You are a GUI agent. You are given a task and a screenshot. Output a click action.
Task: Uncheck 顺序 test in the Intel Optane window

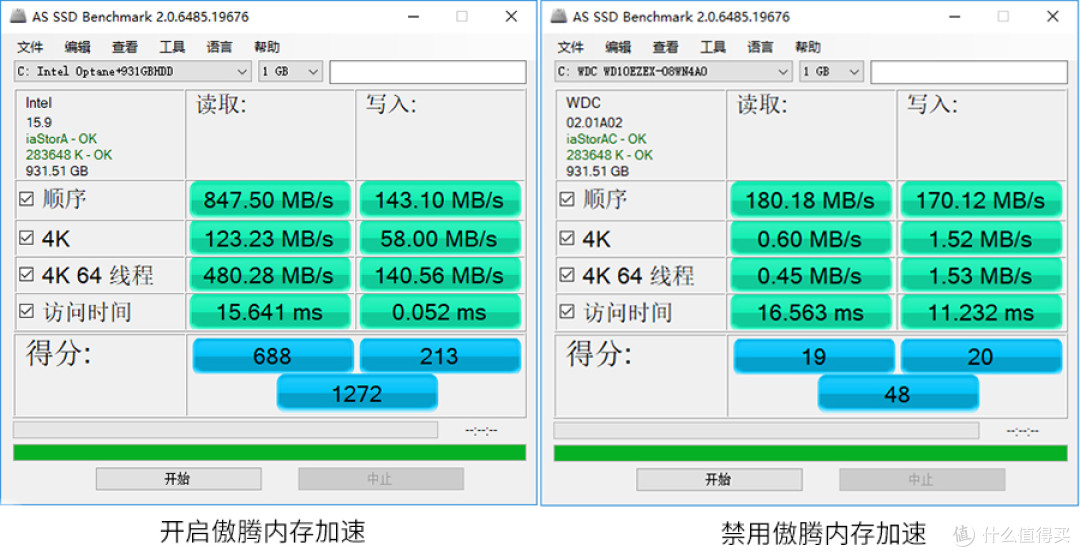26,200
